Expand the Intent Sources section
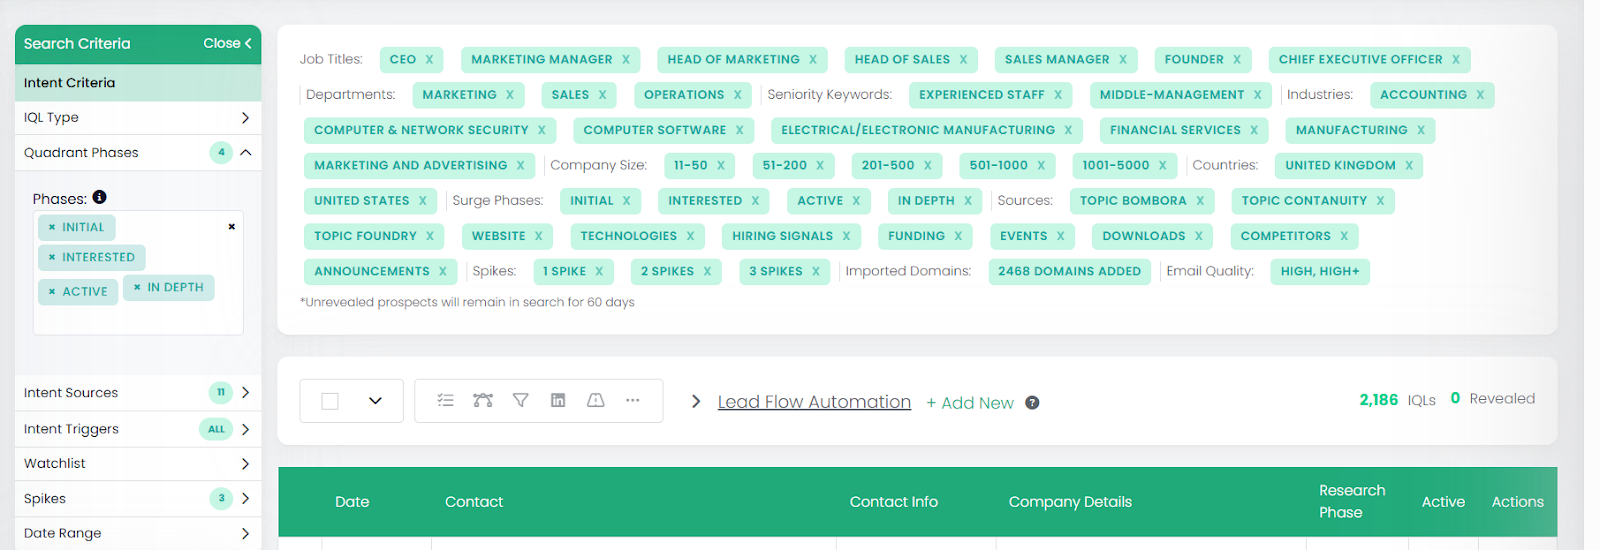 pyautogui.click(x=245, y=393)
